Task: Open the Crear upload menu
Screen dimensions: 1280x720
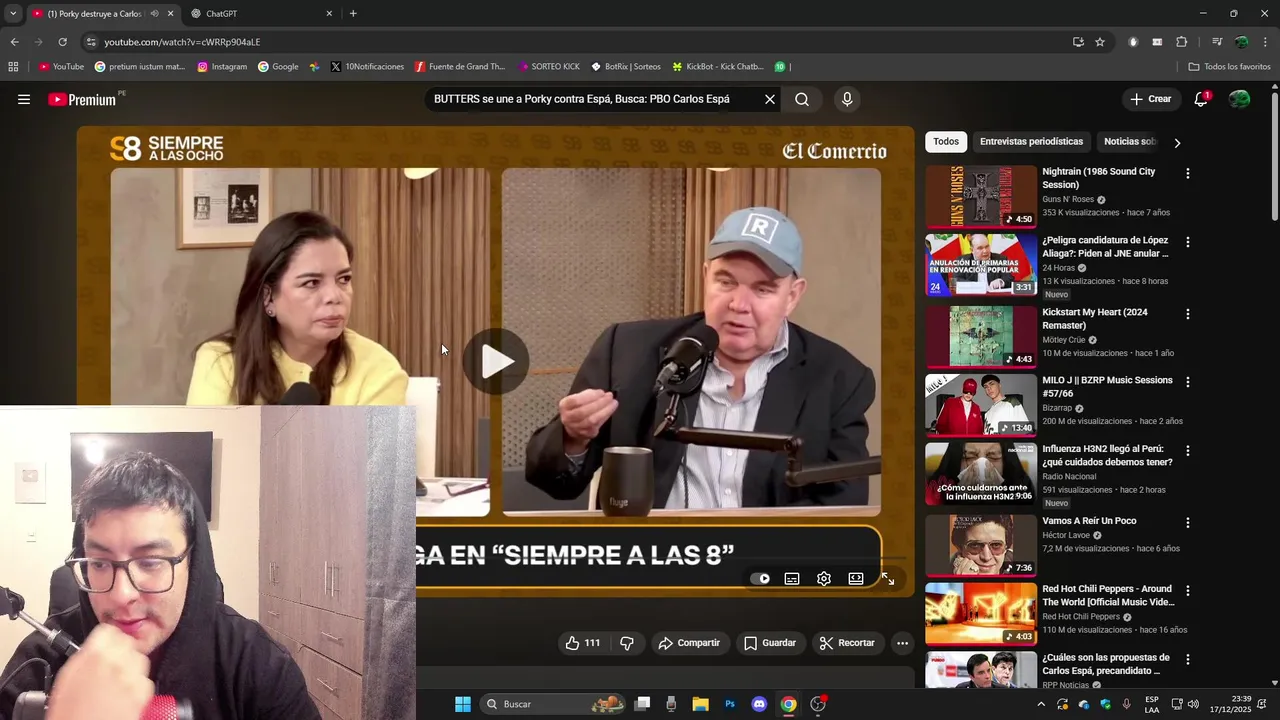Action: coord(1151,99)
